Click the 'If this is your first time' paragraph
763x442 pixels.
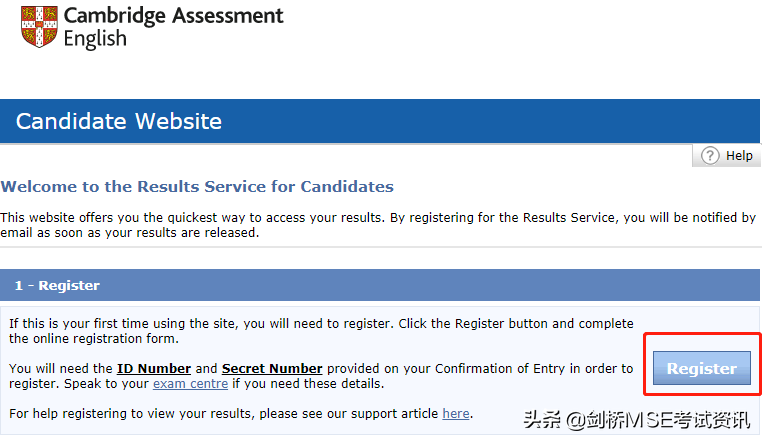(x=321, y=331)
